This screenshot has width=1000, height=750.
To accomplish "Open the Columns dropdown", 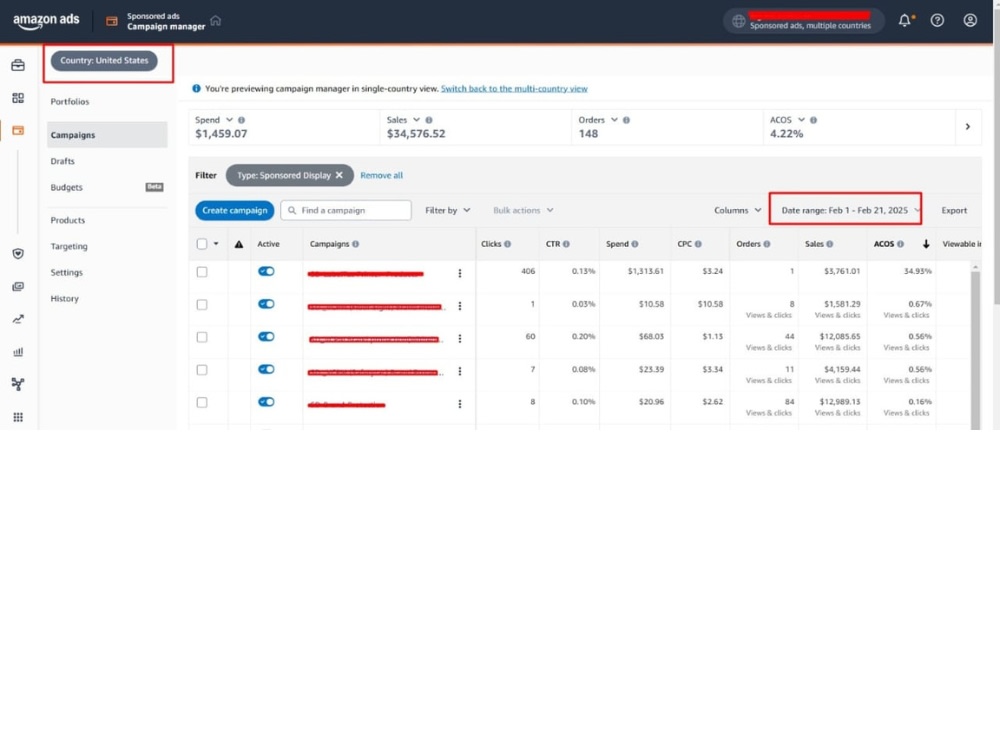I will pos(737,210).
